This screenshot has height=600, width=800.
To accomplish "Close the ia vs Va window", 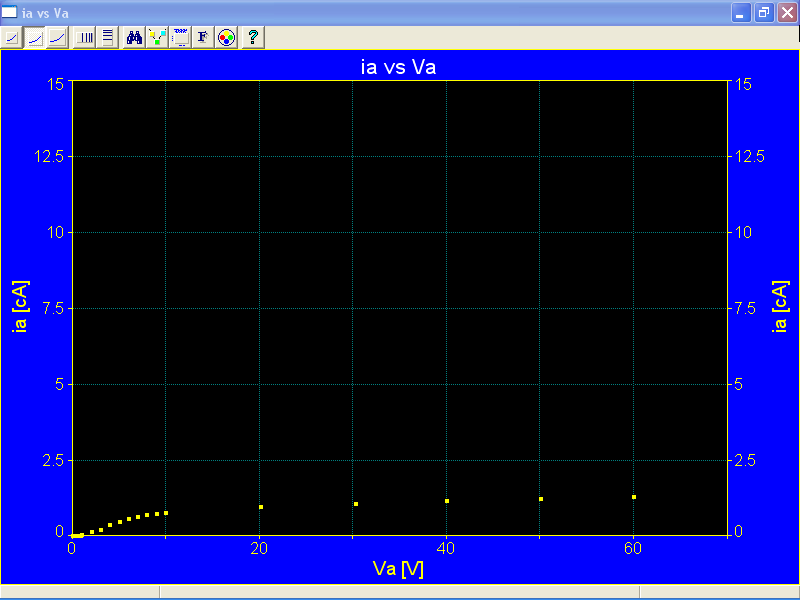I will tap(787, 13).
